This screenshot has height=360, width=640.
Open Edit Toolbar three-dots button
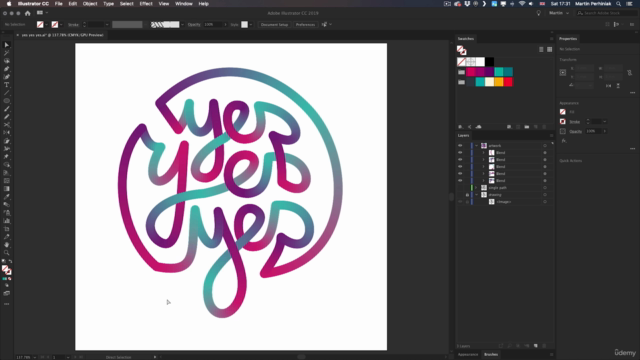coord(7,304)
